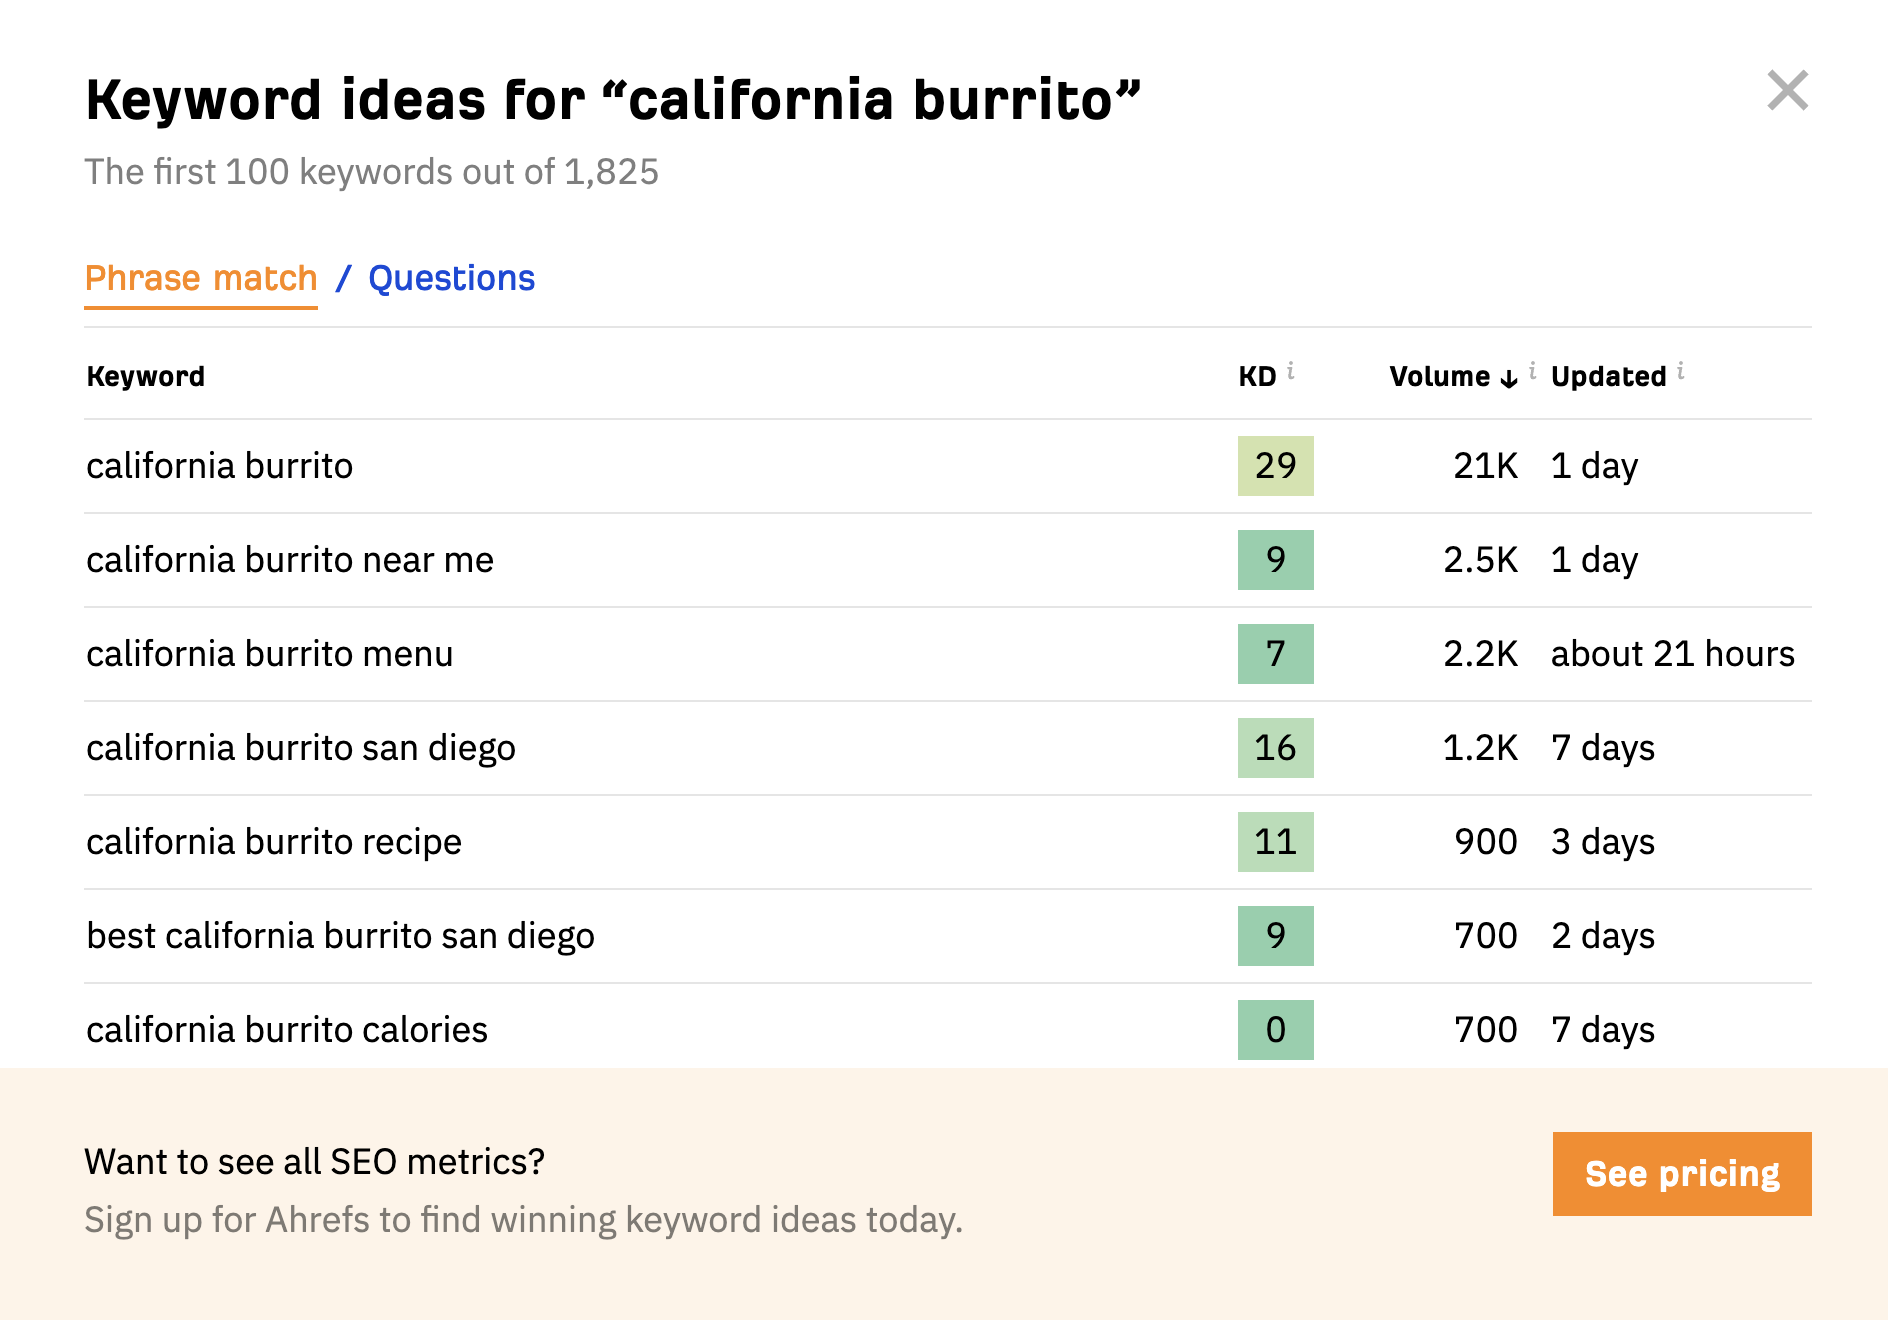Click the KD 29 difficulty badge
This screenshot has height=1320, width=1888.
[x=1276, y=466]
